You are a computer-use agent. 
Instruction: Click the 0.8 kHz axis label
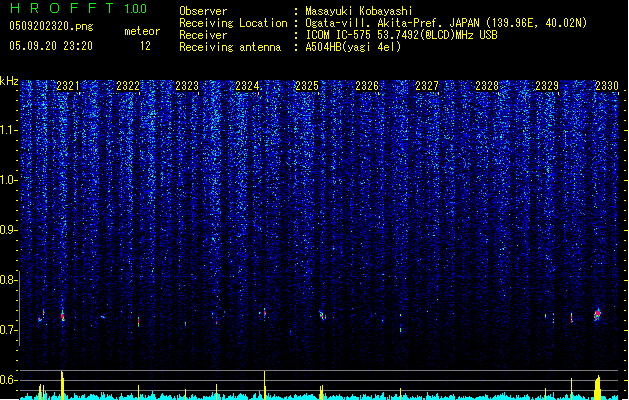point(8,280)
